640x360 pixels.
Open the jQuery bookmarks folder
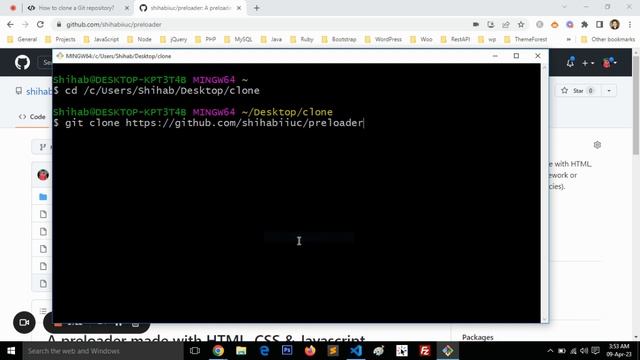[x=173, y=40]
